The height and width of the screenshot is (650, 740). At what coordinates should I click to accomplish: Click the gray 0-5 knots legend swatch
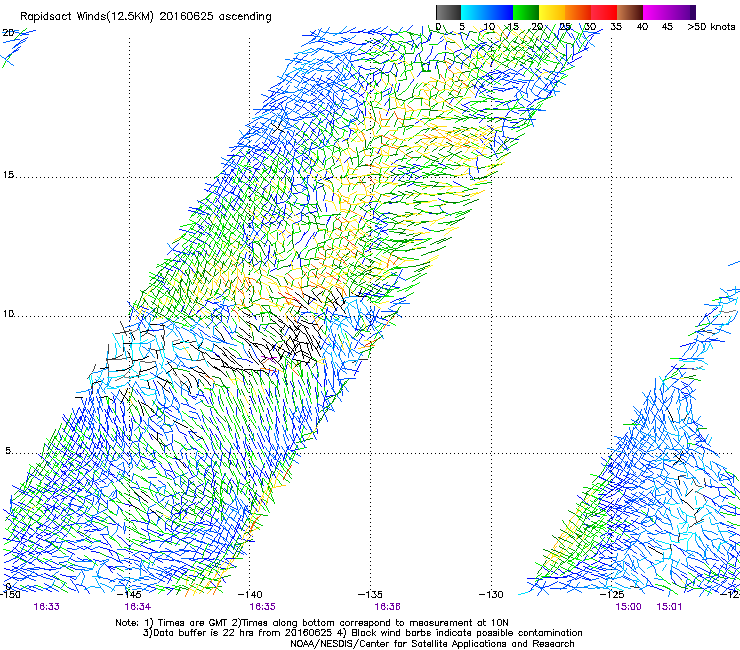(x=448, y=12)
